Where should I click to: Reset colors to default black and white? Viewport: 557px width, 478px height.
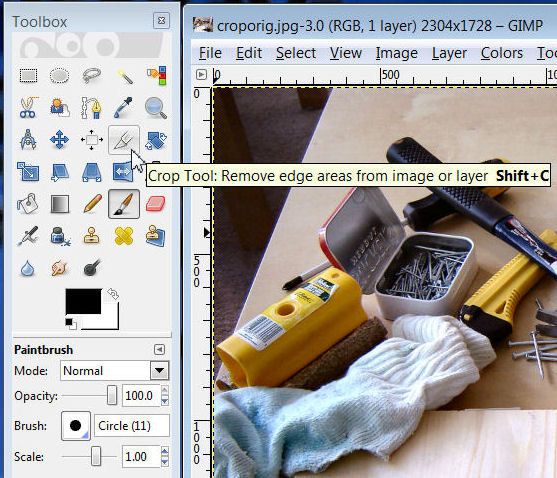70,324
